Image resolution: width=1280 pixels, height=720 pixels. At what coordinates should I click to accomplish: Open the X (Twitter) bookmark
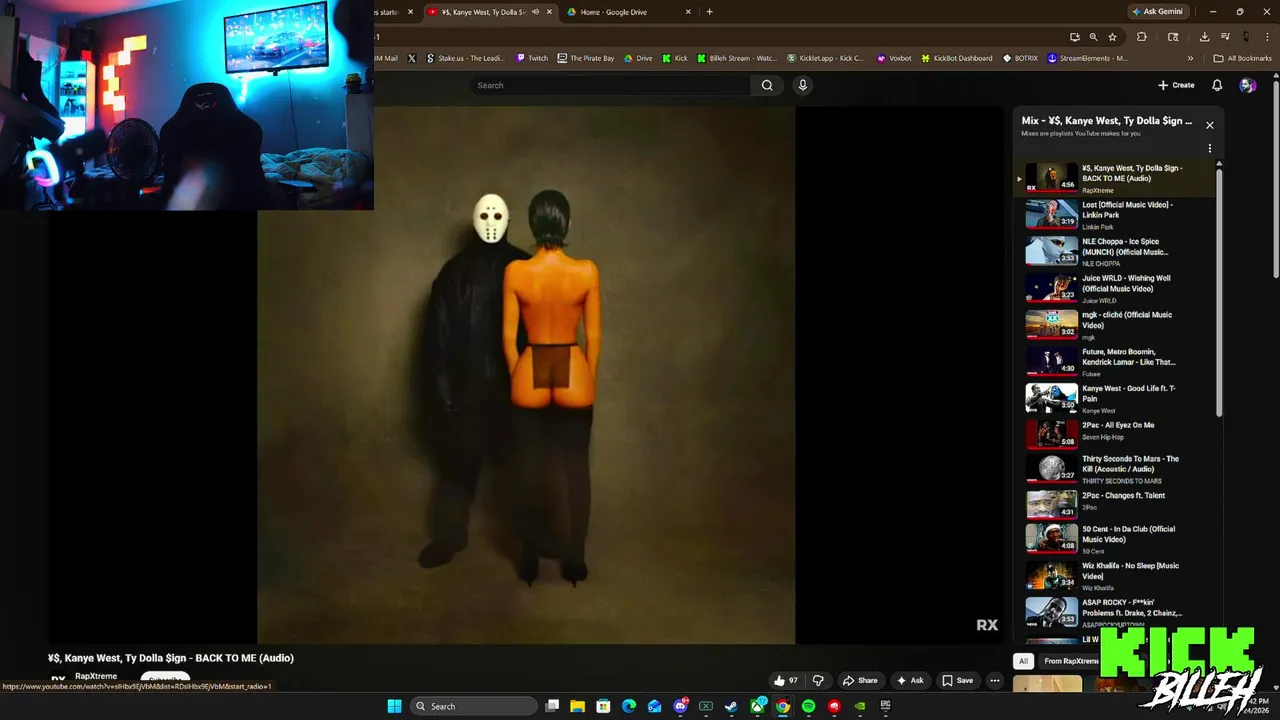point(411,58)
